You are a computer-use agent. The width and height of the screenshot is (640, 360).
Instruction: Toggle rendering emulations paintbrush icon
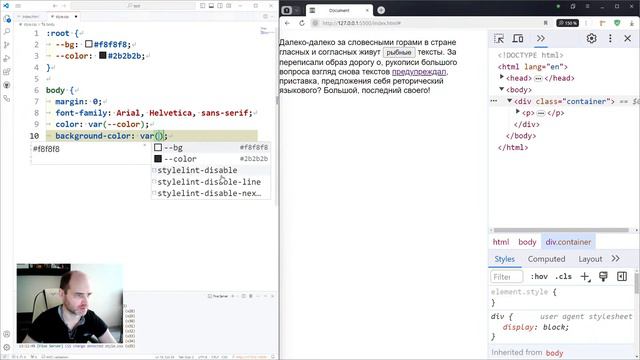click(603, 277)
